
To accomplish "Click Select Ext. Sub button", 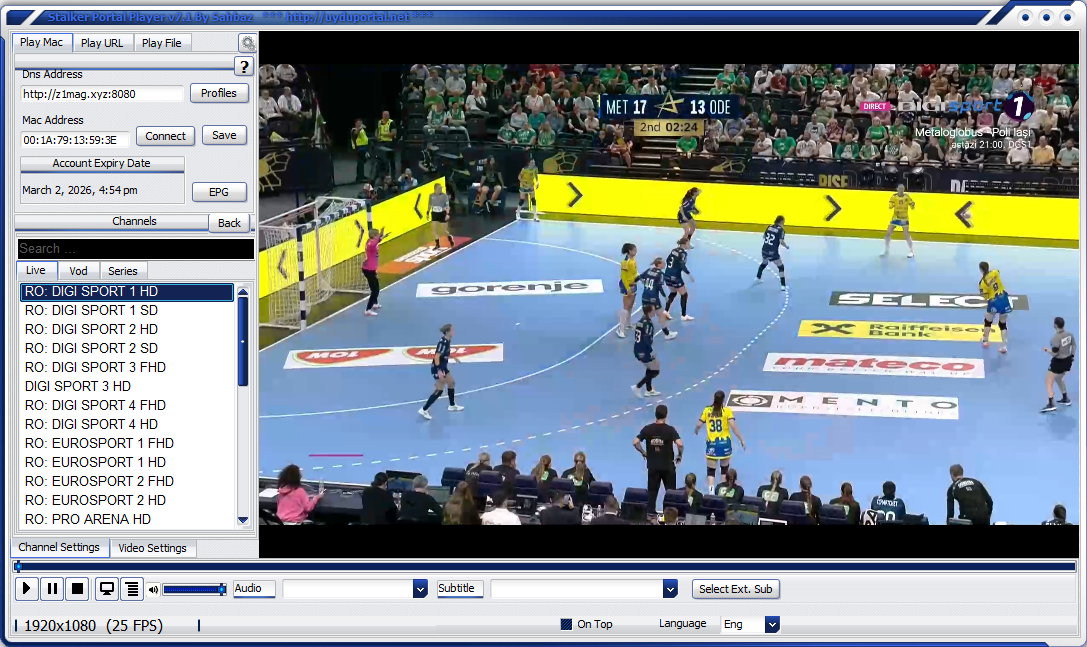I will point(736,589).
